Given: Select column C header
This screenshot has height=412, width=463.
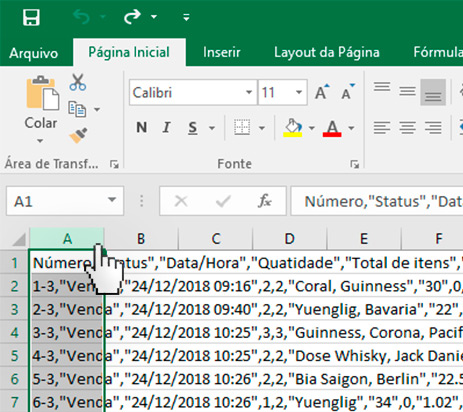Looking at the screenshot, I should (x=216, y=239).
